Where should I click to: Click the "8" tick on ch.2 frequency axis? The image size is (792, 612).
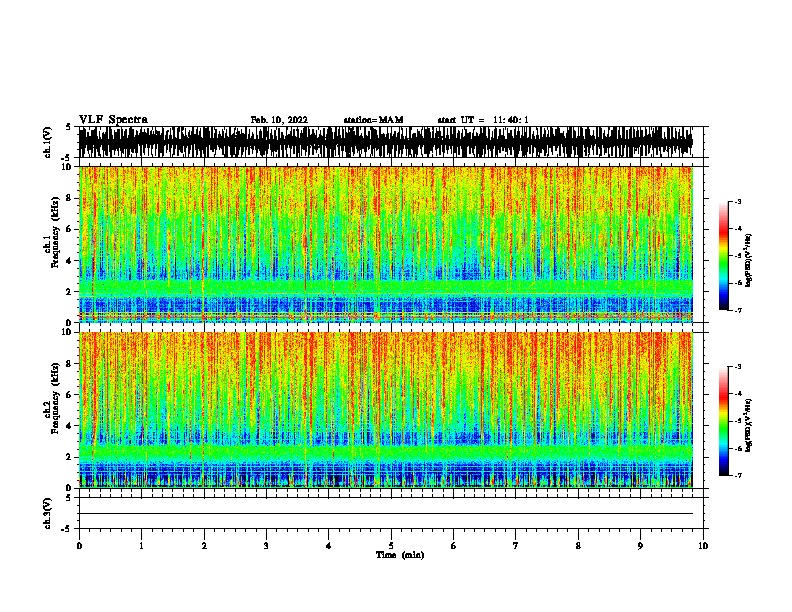[70, 364]
